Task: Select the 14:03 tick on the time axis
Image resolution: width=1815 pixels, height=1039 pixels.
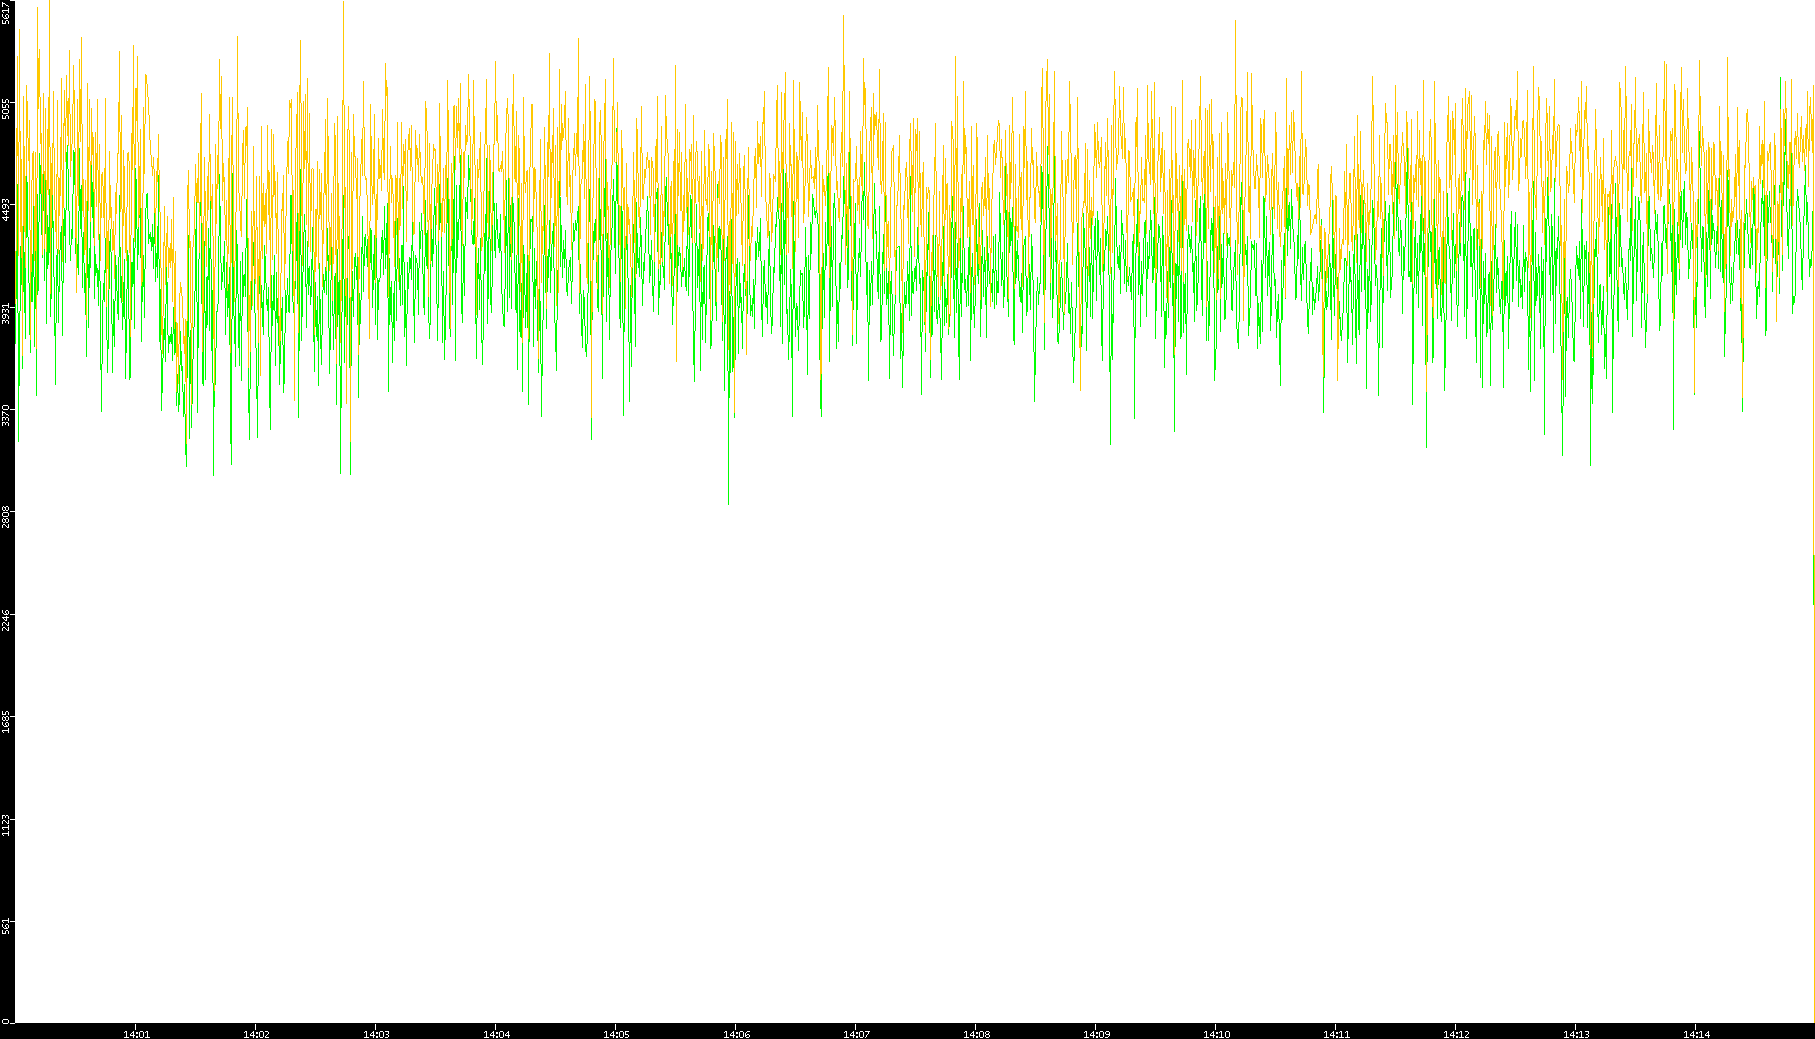Action: tap(376, 1034)
